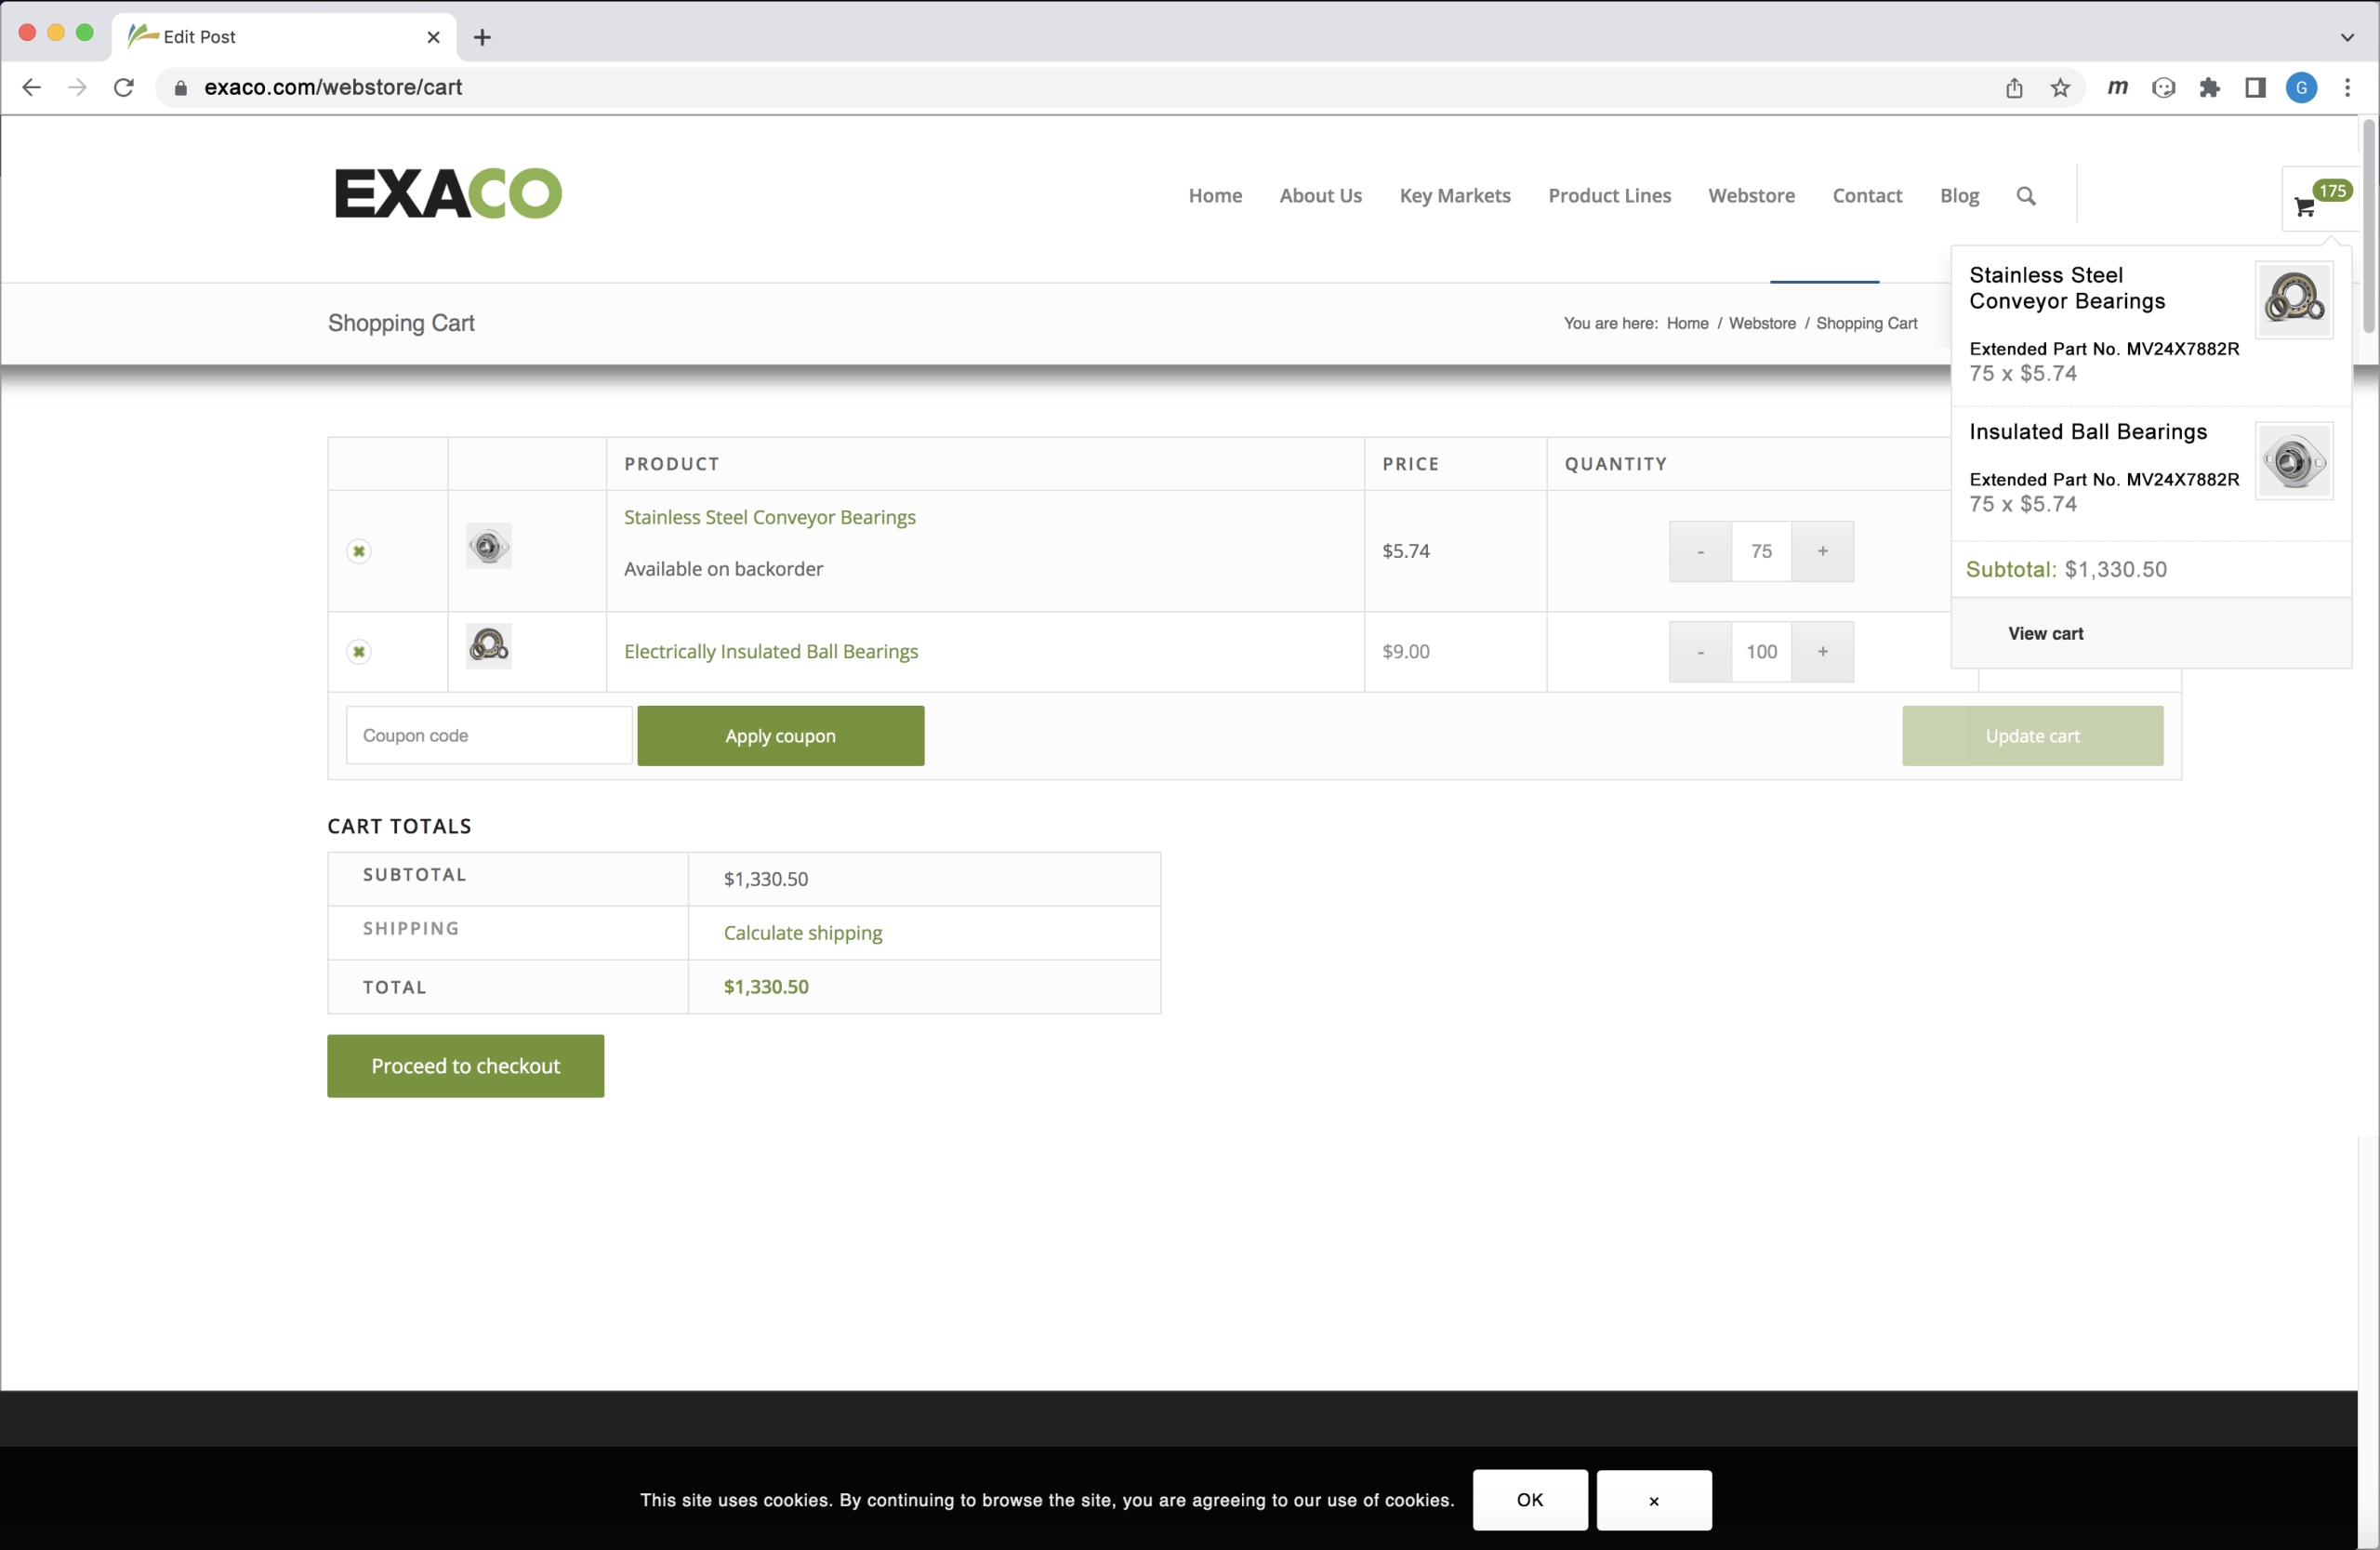Expand the tab search chevron in tab bar
This screenshot has height=1550, width=2380.
2347,37
